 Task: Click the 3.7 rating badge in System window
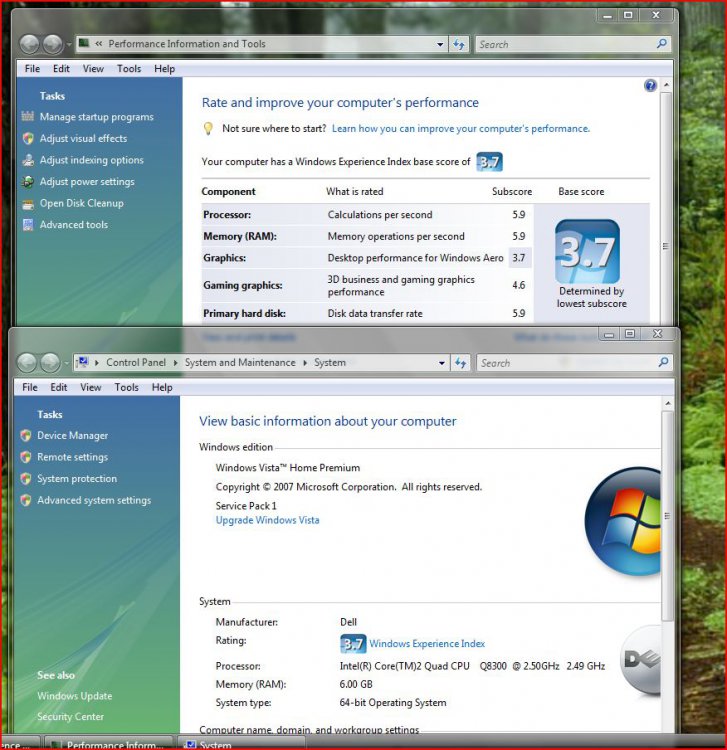tap(353, 644)
